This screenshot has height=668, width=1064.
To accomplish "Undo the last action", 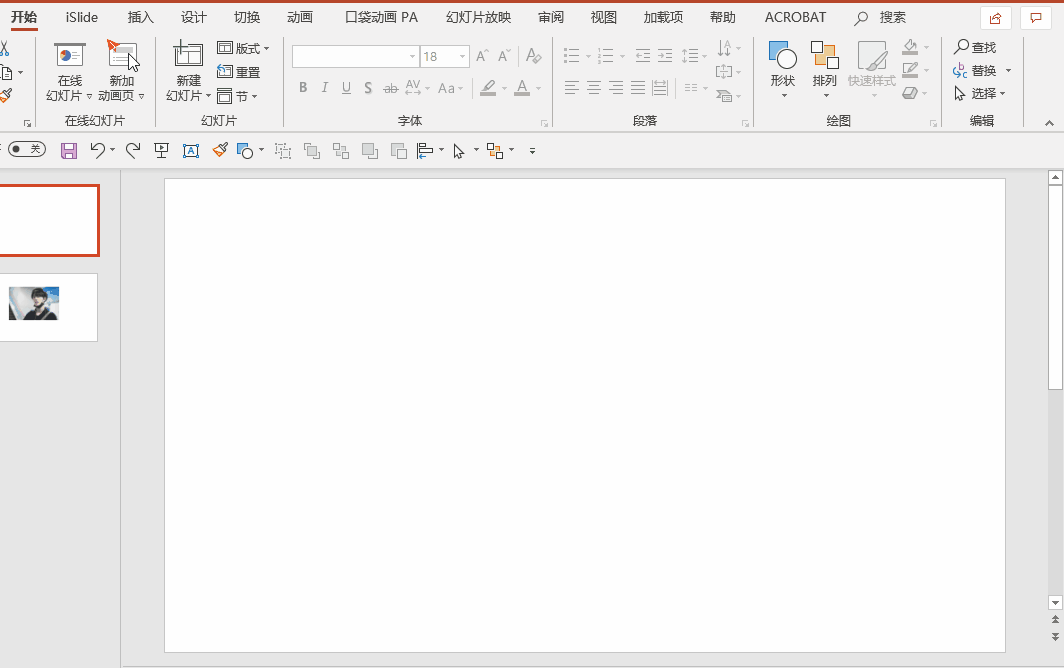I will pos(98,151).
